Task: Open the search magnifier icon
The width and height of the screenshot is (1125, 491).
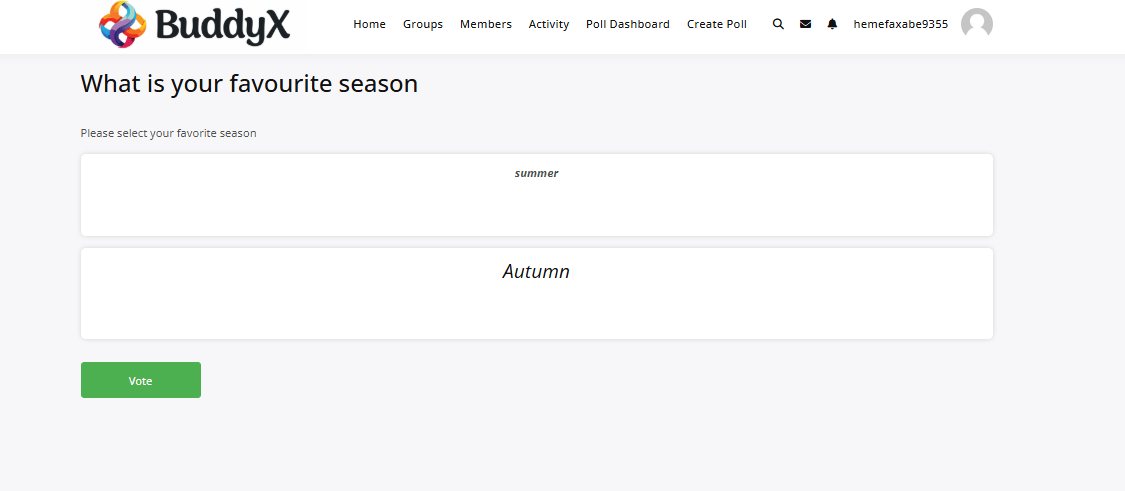Action: pos(778,24)
